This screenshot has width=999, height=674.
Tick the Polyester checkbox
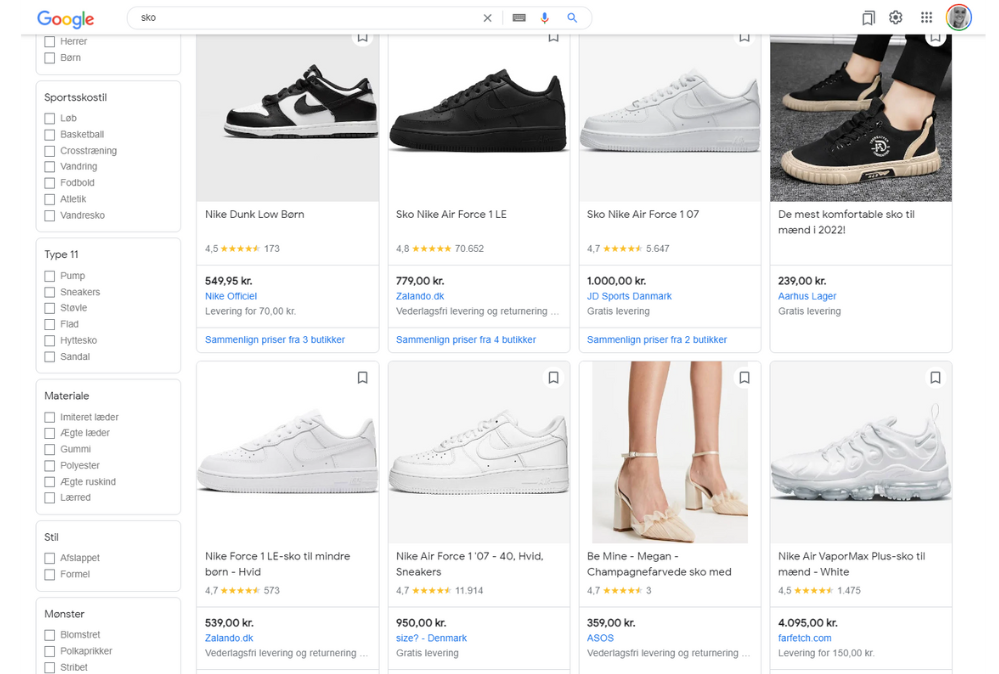point(50,466)
